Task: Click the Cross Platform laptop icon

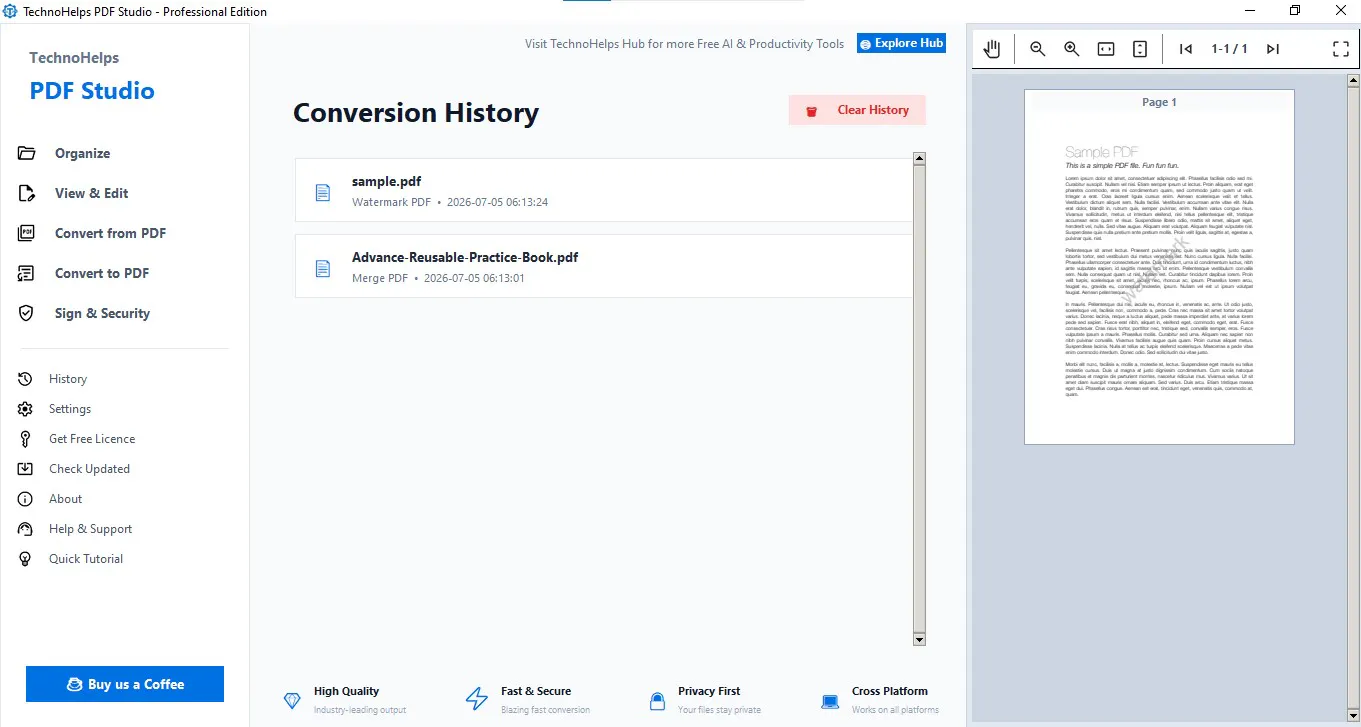Action: click(x=830, y=701)
